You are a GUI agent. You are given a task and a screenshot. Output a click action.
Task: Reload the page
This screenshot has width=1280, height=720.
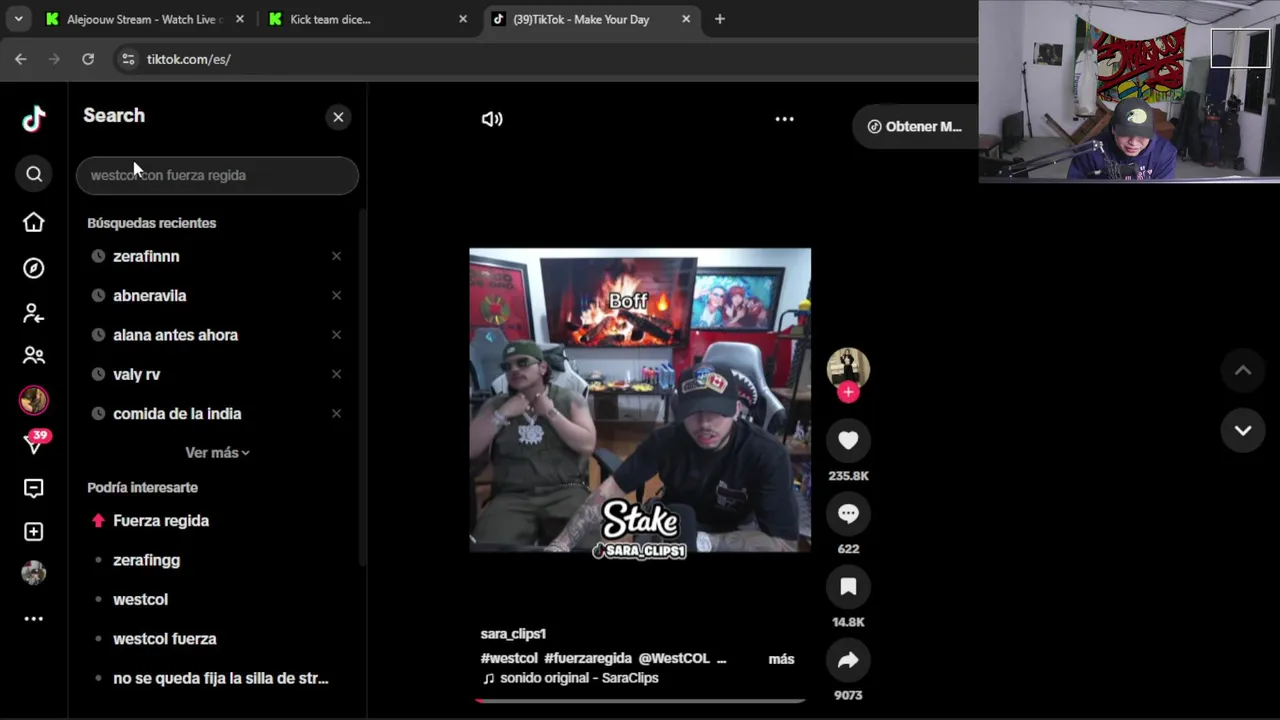[88, 59]
